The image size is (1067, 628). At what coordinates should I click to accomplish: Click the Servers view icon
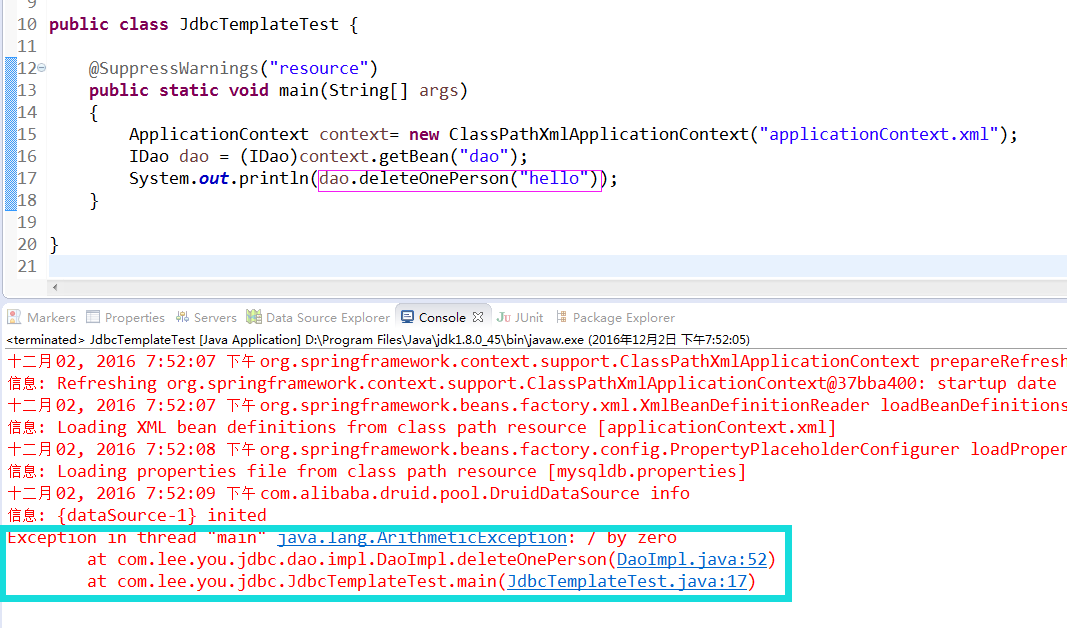point(182,317)
